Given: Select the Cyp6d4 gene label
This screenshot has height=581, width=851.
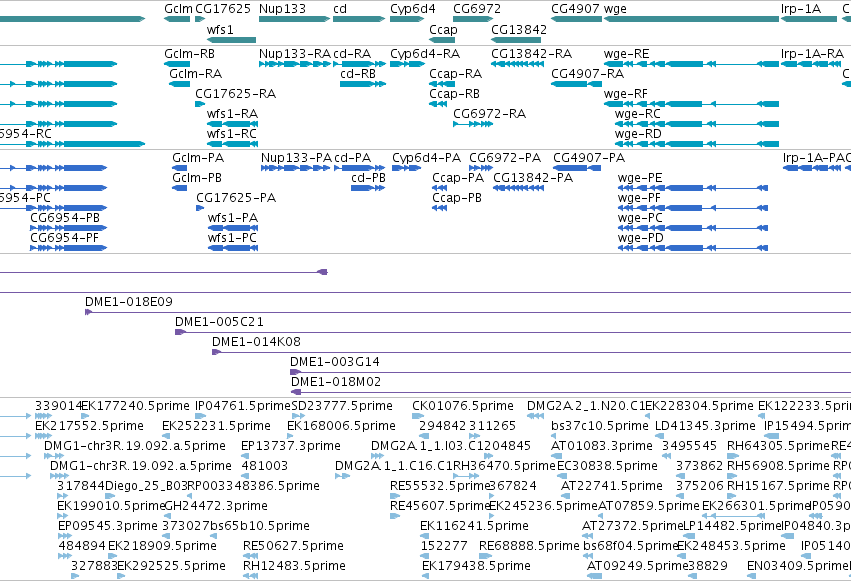Looking at the screenshot, I should click(x=412, y=9).
